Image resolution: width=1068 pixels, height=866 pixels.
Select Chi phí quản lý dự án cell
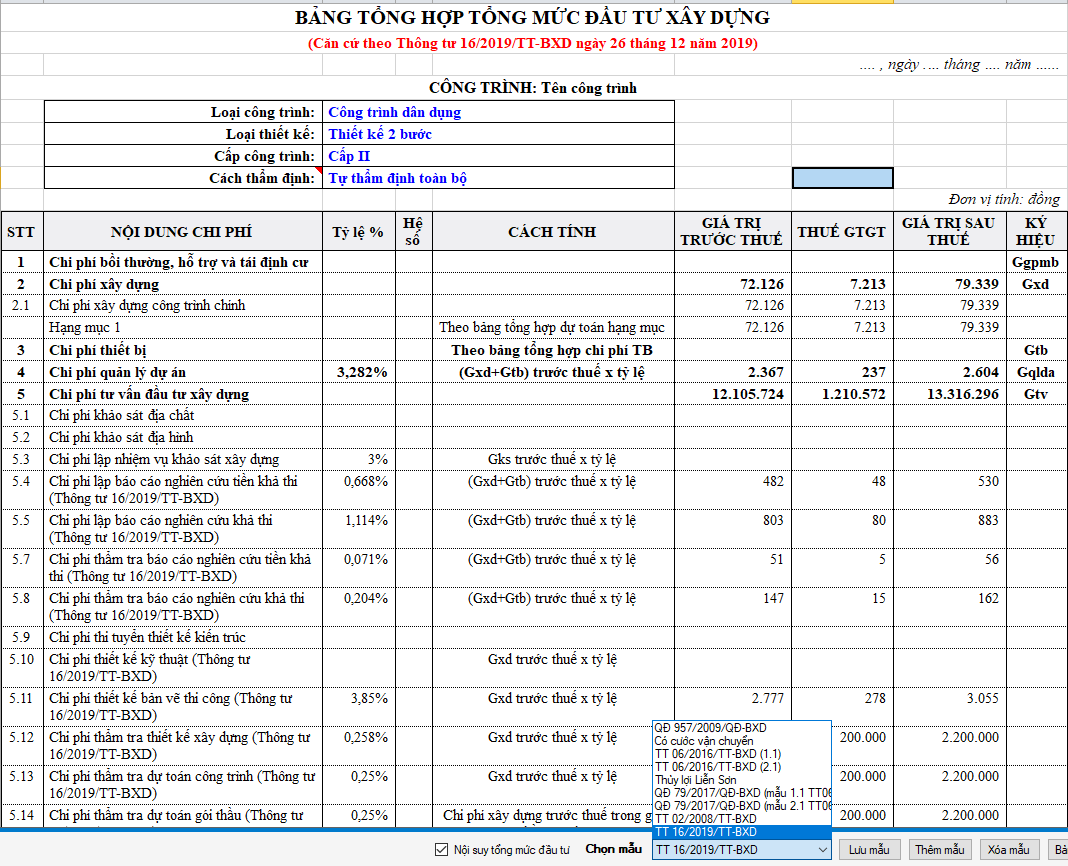(x=183, y=373)
